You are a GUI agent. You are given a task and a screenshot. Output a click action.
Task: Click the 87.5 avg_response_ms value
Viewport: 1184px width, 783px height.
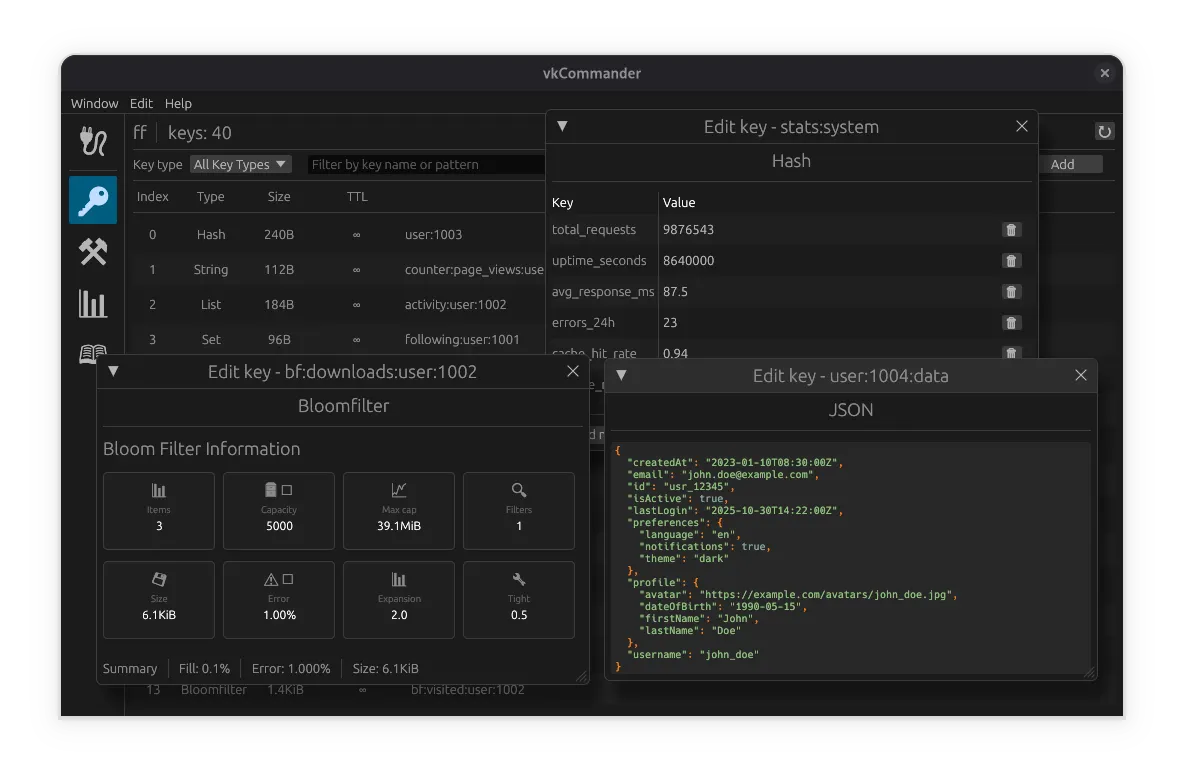(x=675, y=291)
